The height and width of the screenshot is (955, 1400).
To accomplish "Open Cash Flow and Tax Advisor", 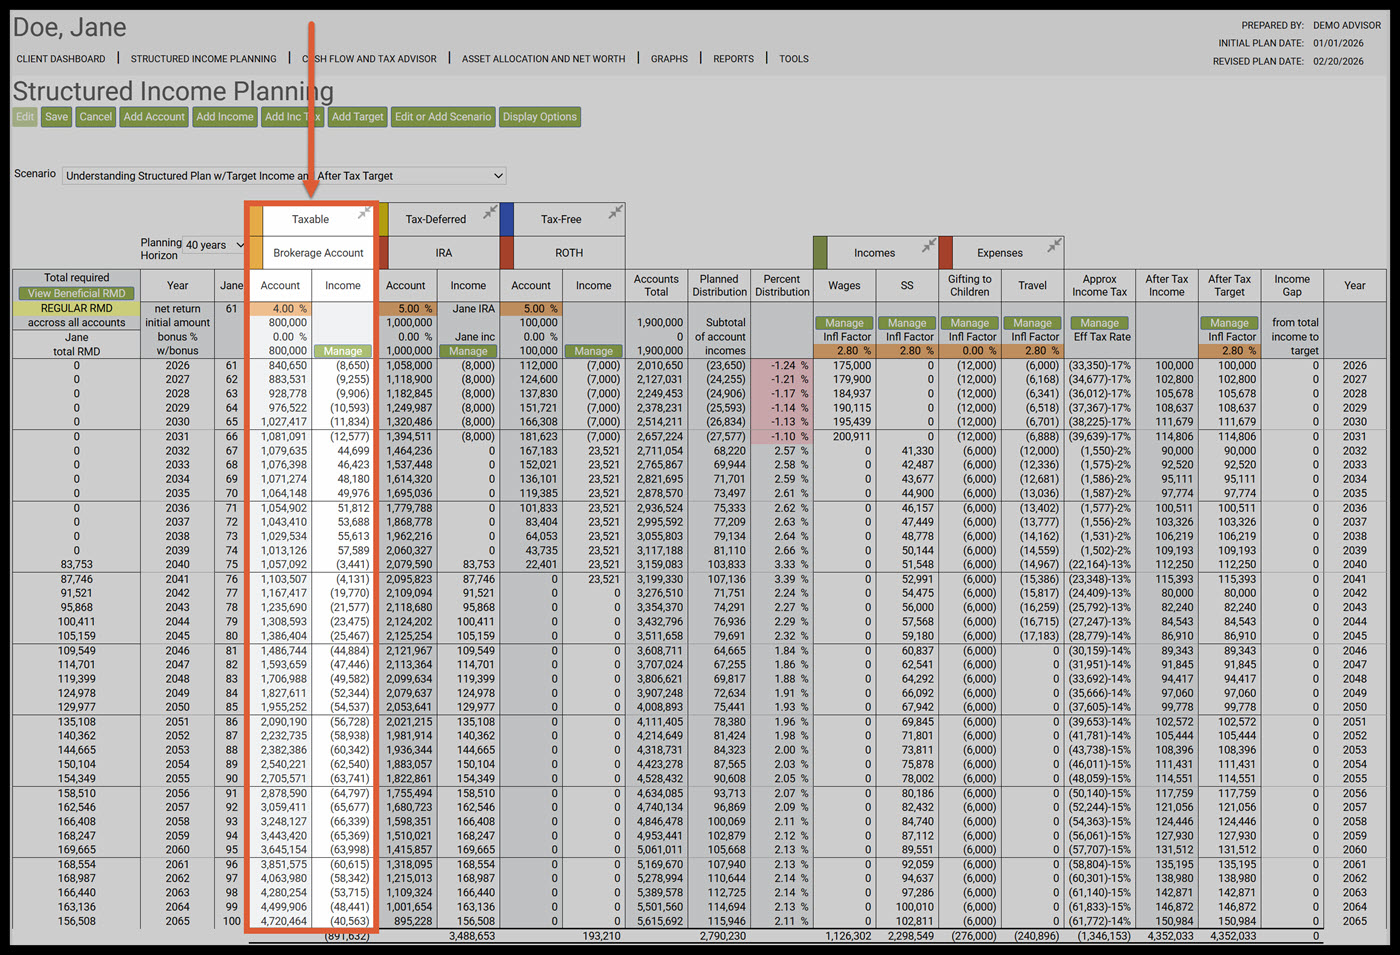I will (x=369, y=59).
